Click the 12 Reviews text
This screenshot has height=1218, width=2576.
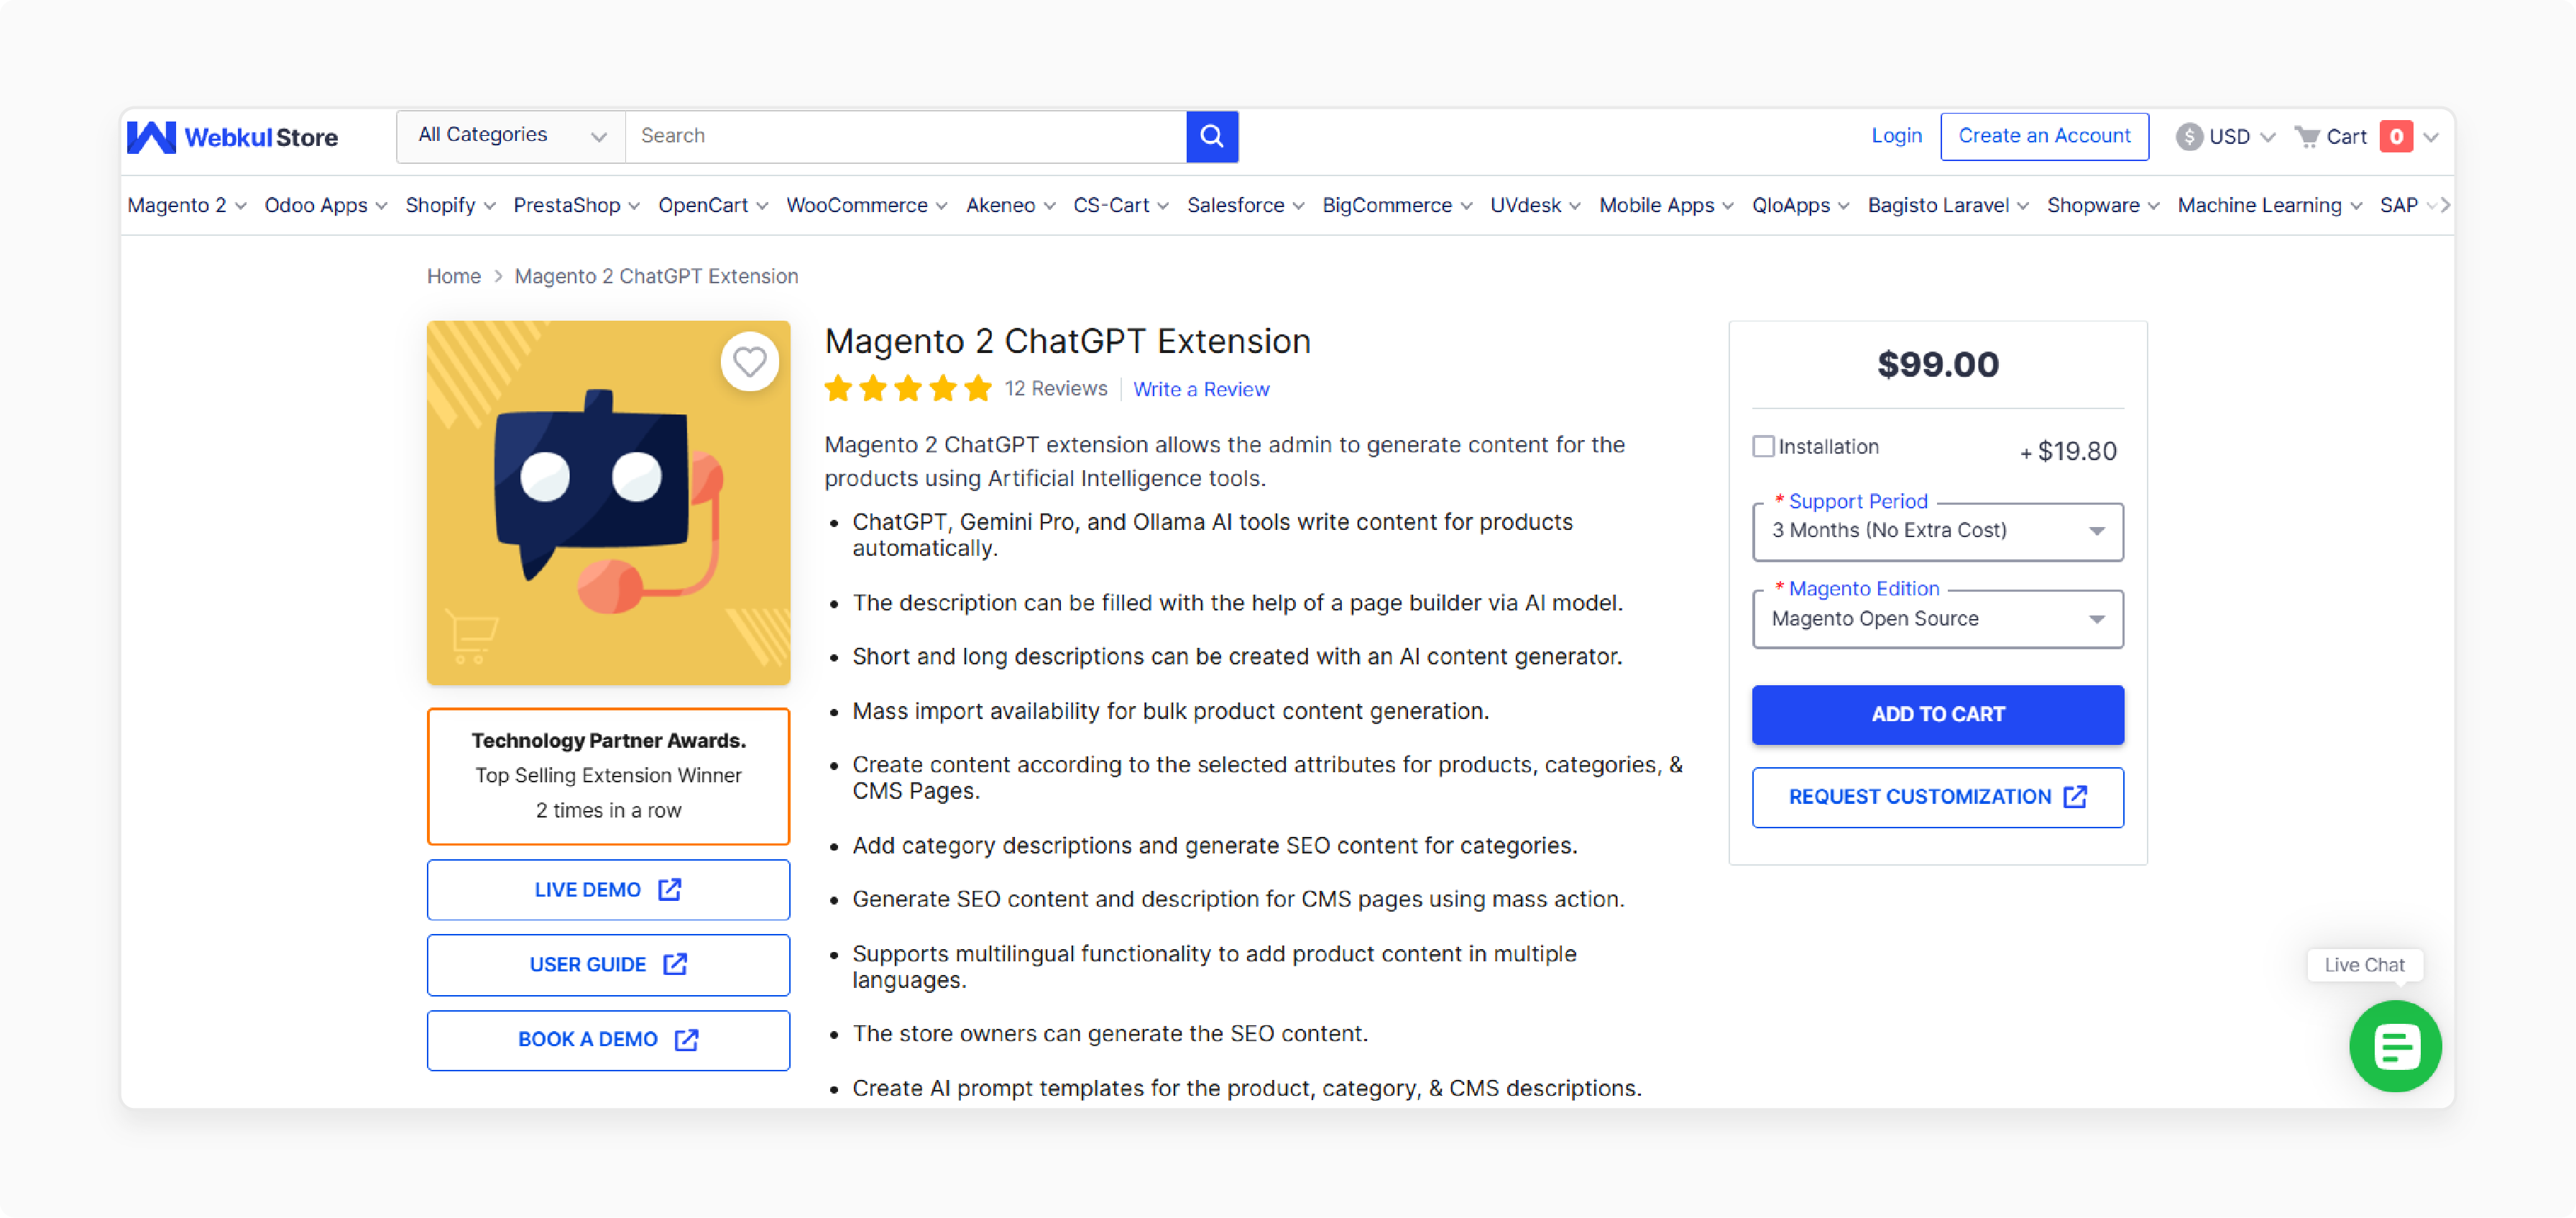[1055, 388]
